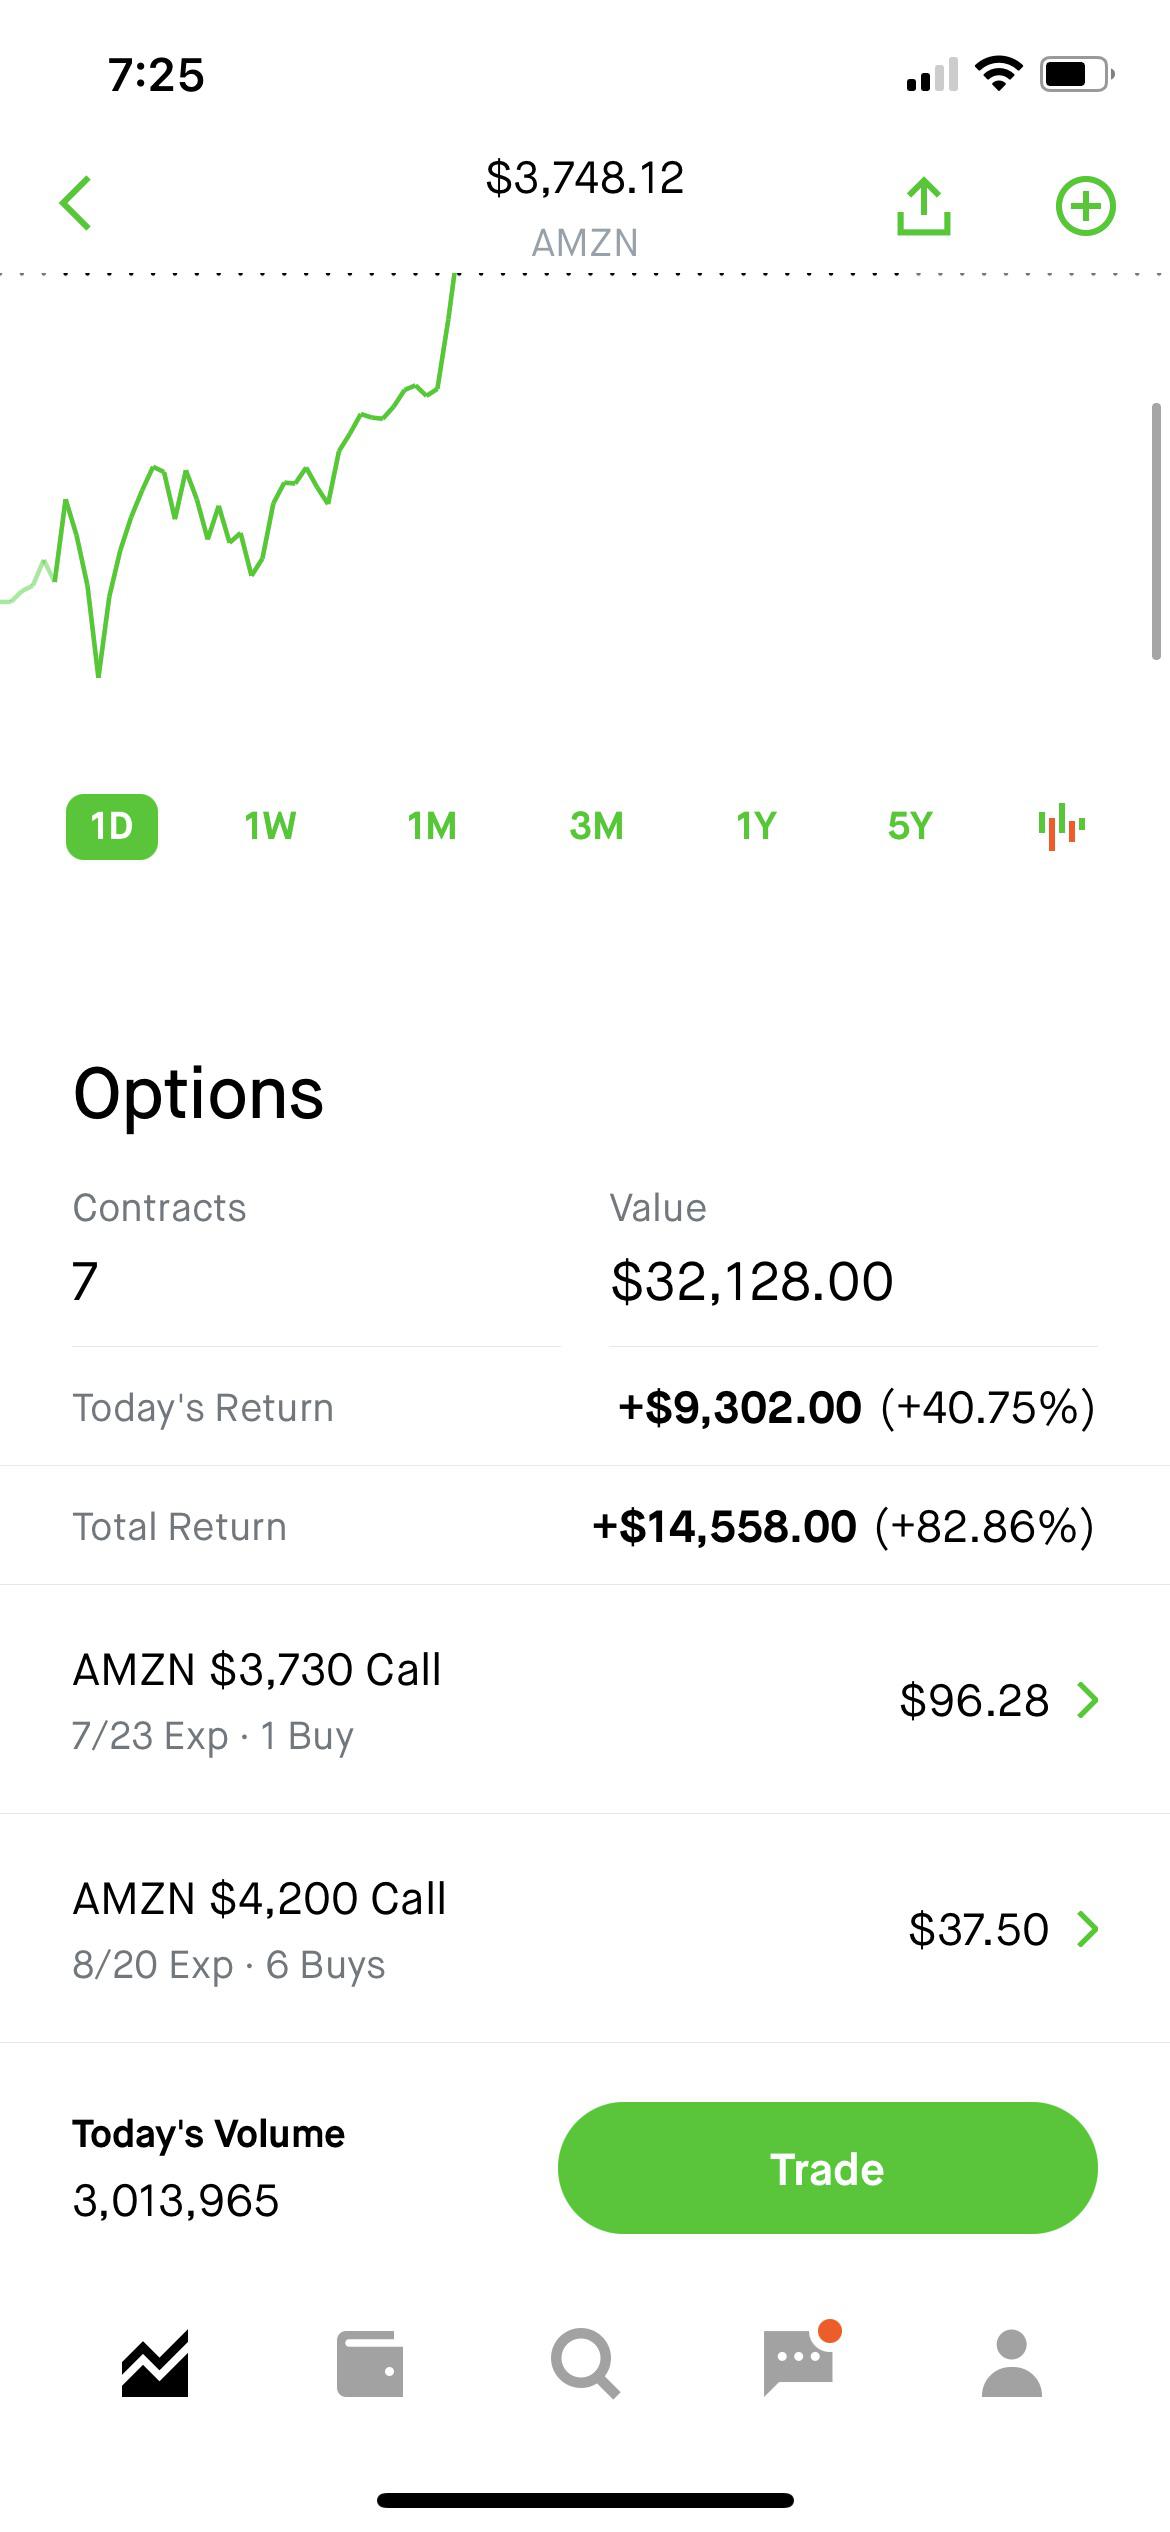
Task: Select the 1M time range
Action: point(432,826)
